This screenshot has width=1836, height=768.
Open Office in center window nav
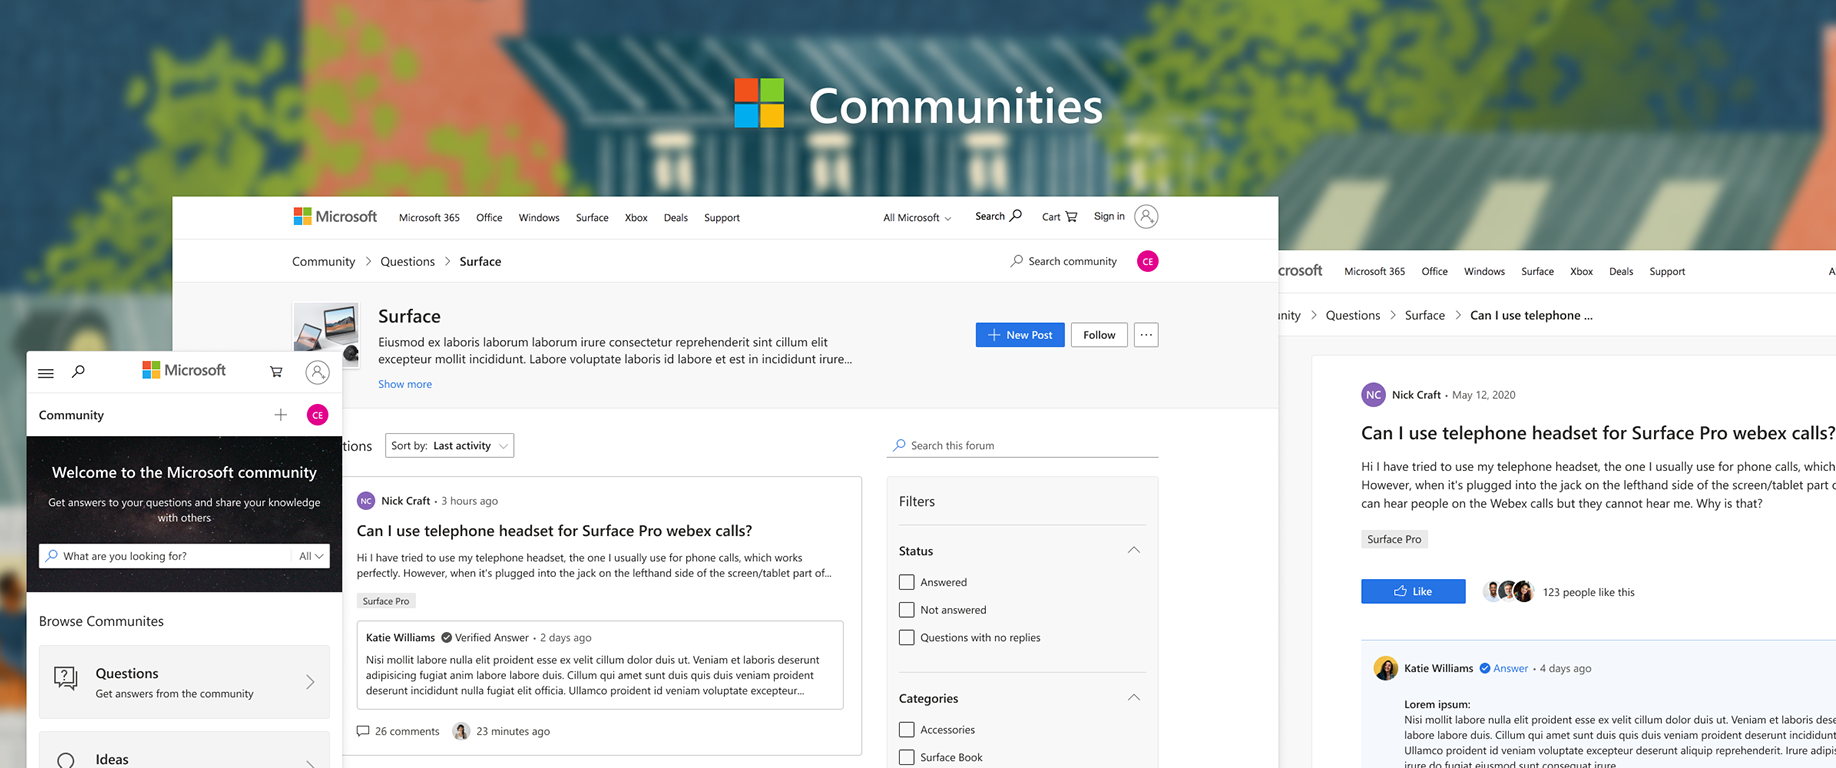tap(489, 217)
